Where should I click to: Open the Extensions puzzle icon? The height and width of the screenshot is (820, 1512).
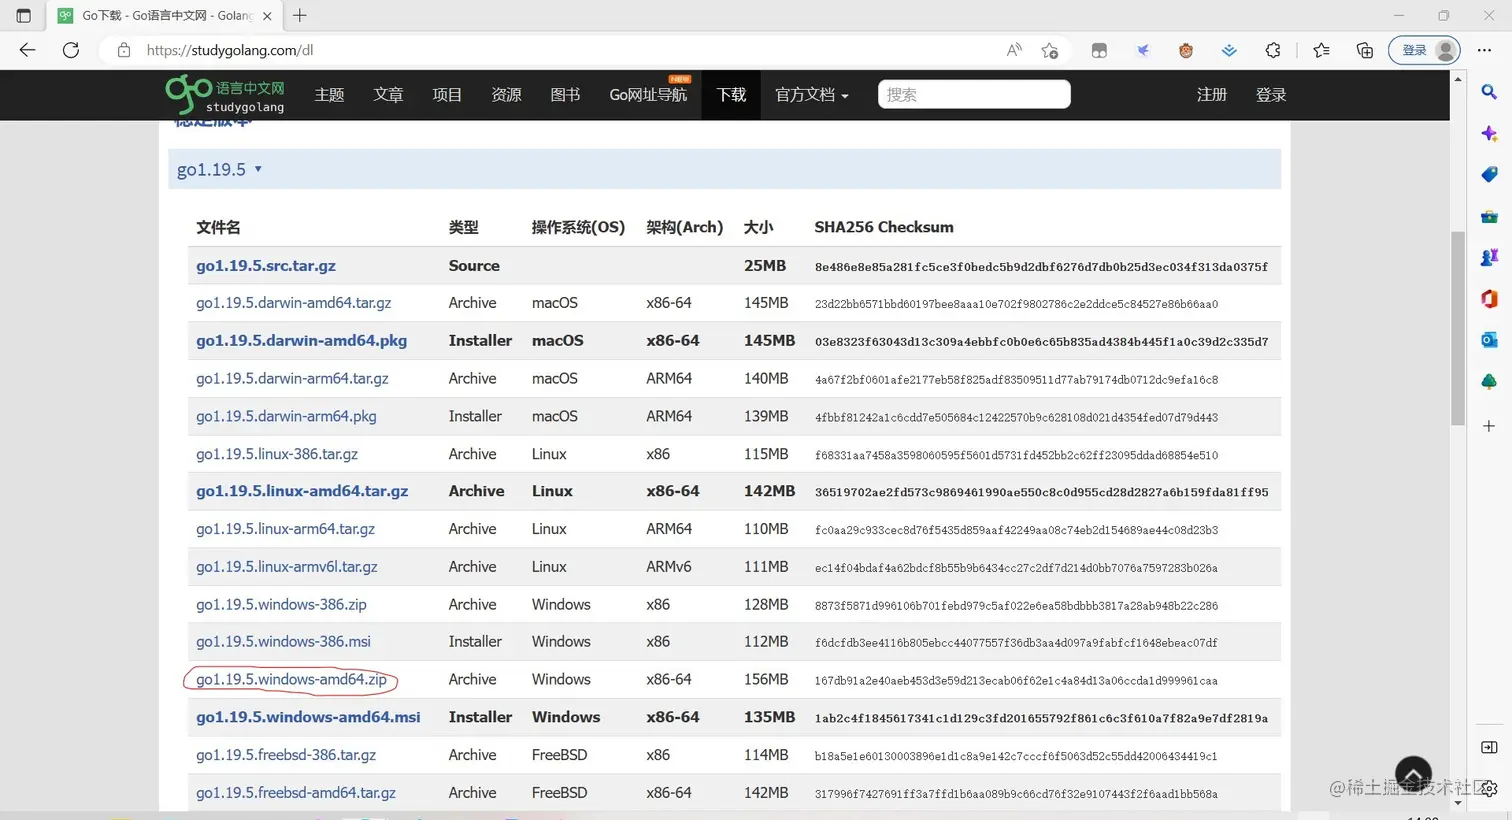point(1273,50)
